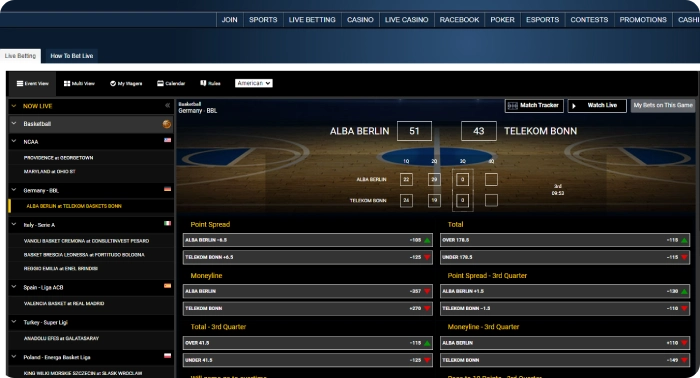Image resolution: width=700 pixels, height=378 pixels.
Task: Switch to Multi View grid icon
Action: (67, 83)
